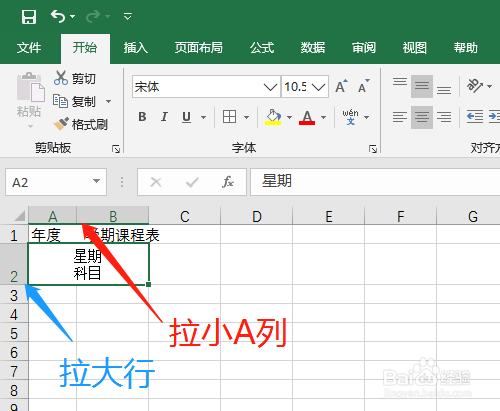Open the phonetic guide dropdown arrow

[x=367, y=117]
